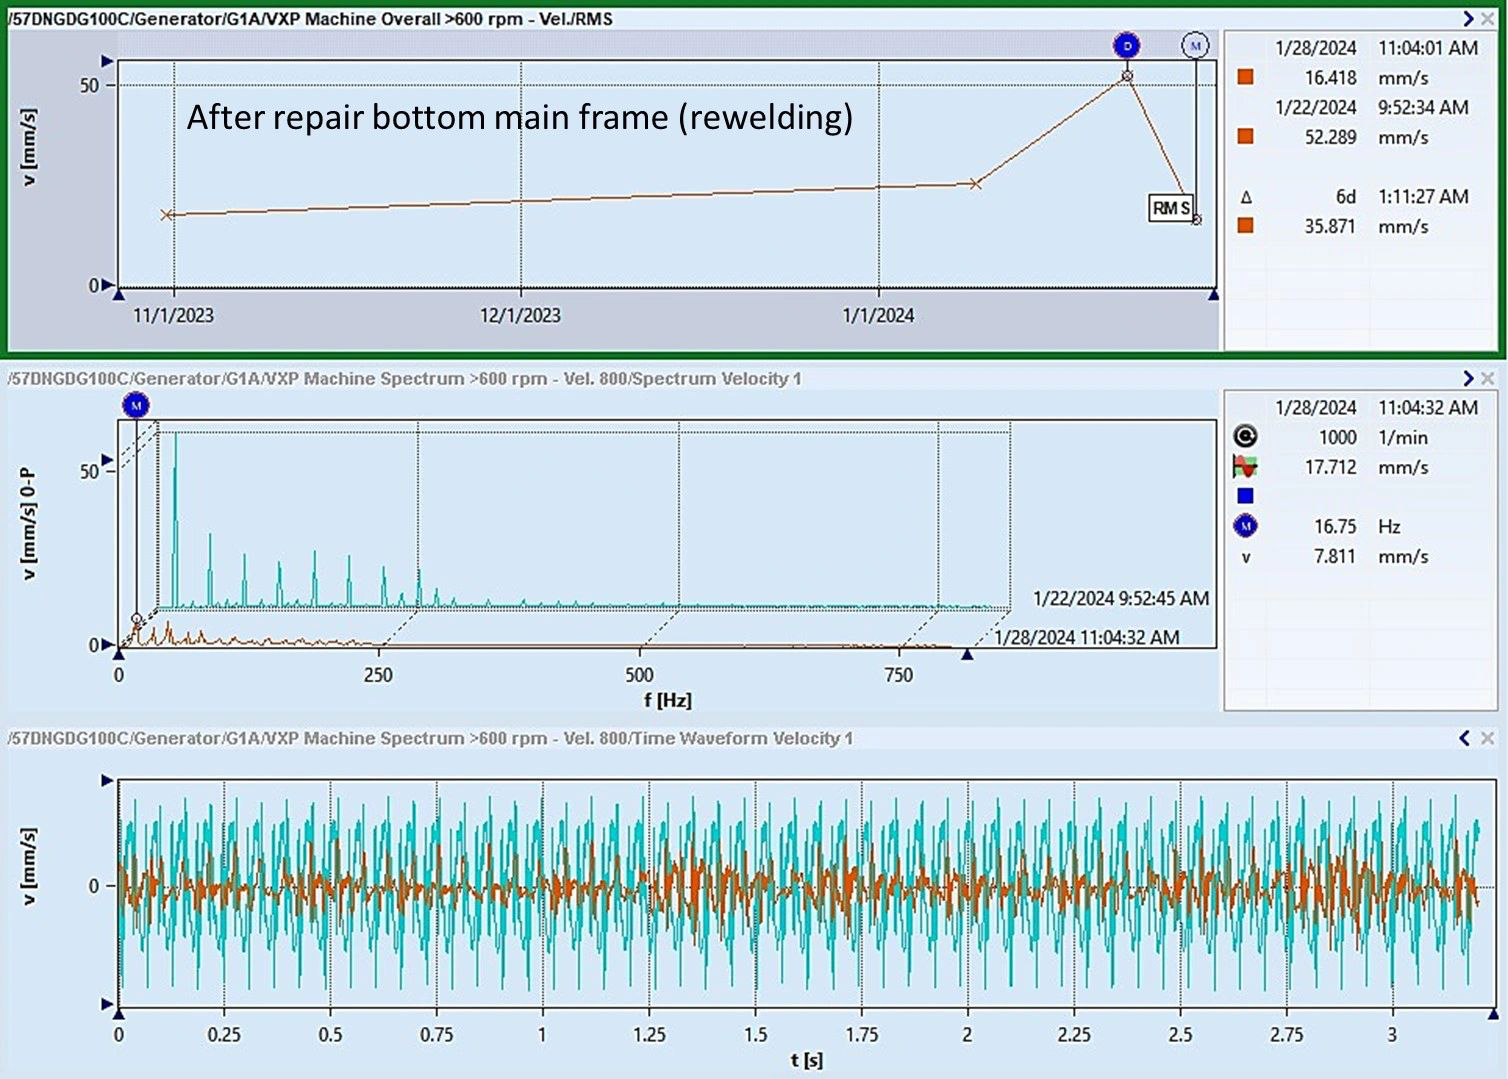Click the t [s] axis label

(806, 1059)
